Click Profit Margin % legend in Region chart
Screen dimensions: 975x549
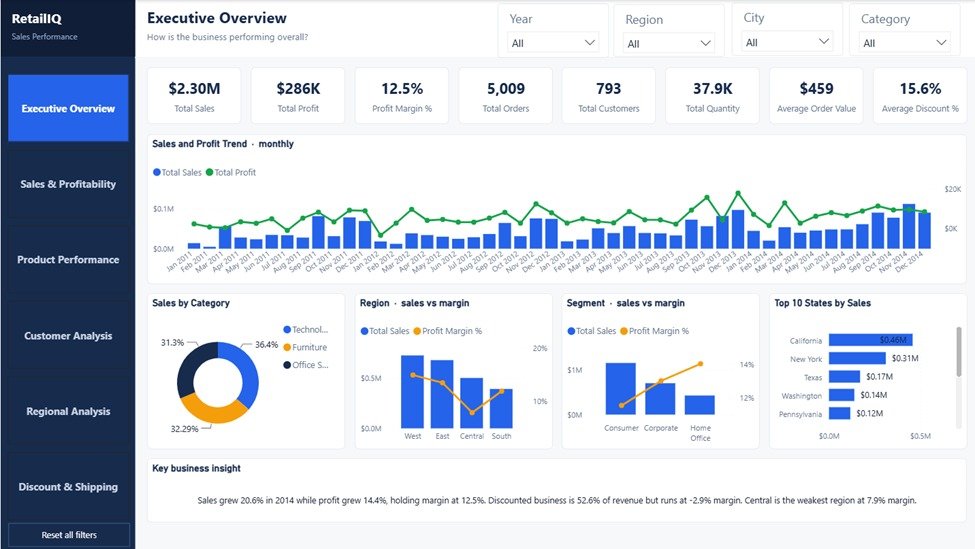click(448, 331)
